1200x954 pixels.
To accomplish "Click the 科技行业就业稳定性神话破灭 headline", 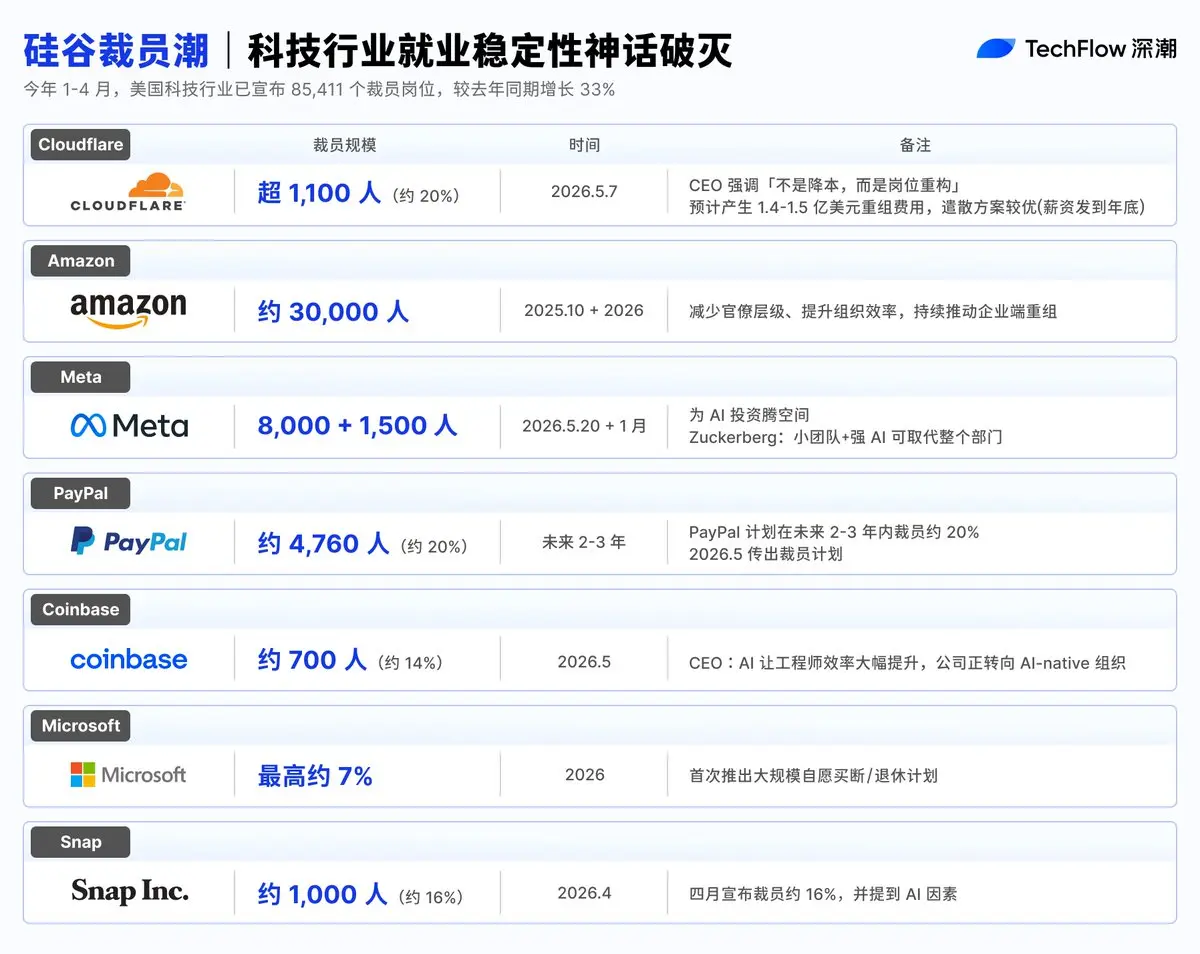I will [x=490, y=49].
